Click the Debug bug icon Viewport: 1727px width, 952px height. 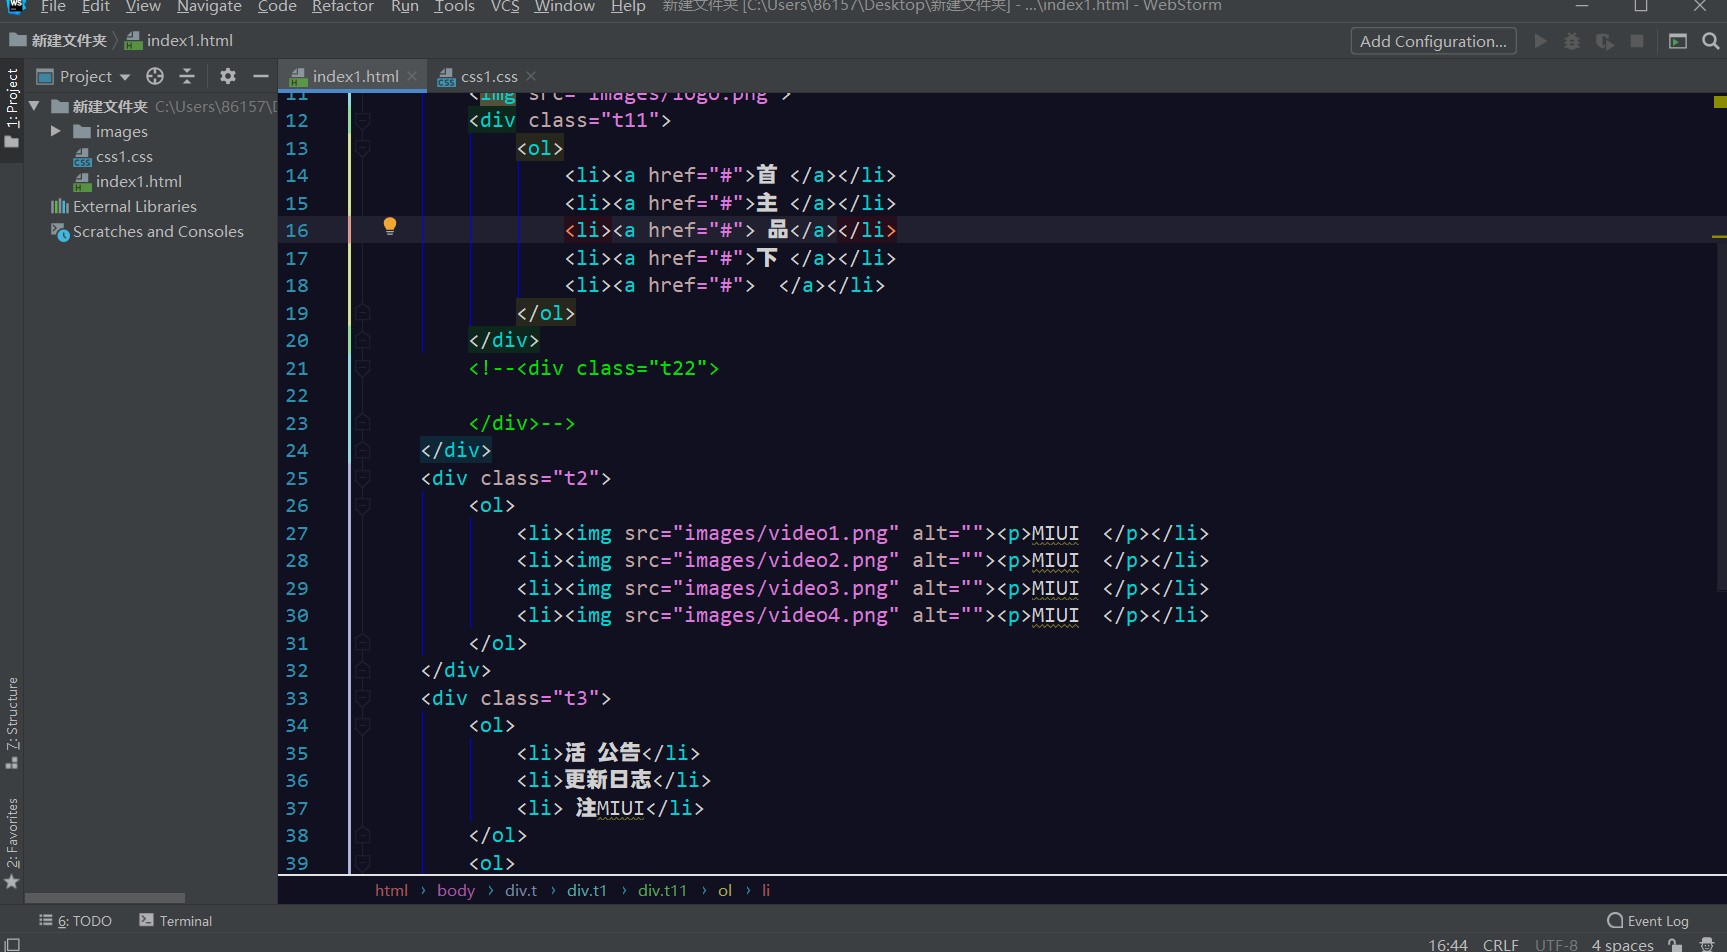click(1572, 41)
